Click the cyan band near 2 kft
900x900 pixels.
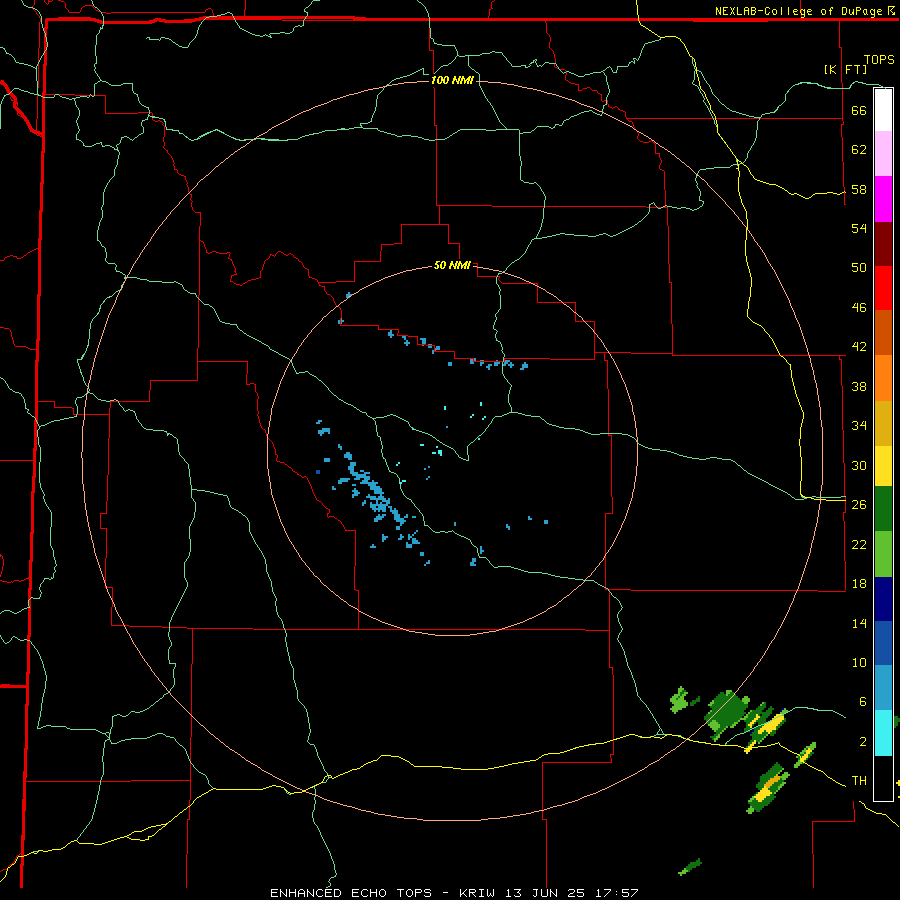(883, 733)
